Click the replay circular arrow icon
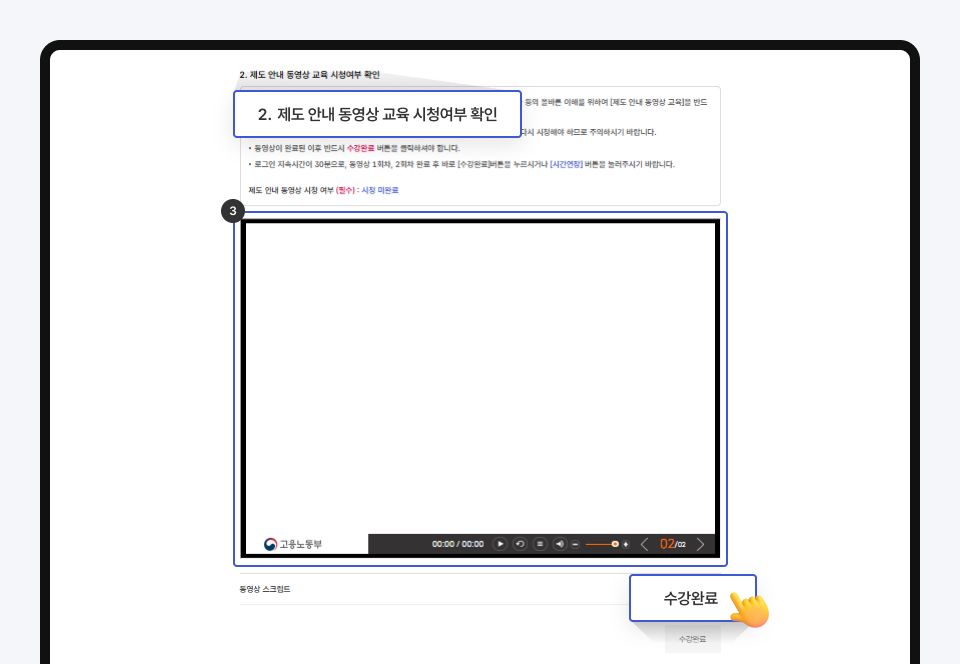The width and height of the screenshot is (960, 664). [x=520, y=544]
